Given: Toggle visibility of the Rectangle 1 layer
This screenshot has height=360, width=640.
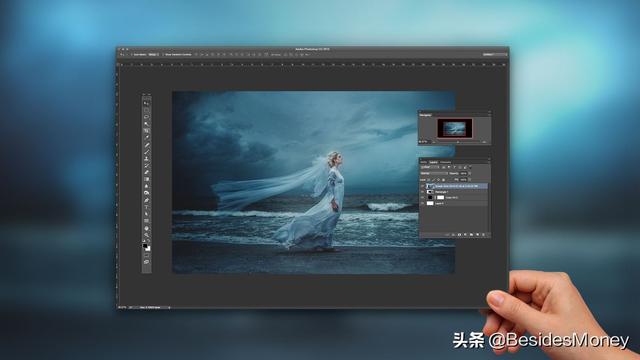Looking at the screenshot, I should click(422, 192).
